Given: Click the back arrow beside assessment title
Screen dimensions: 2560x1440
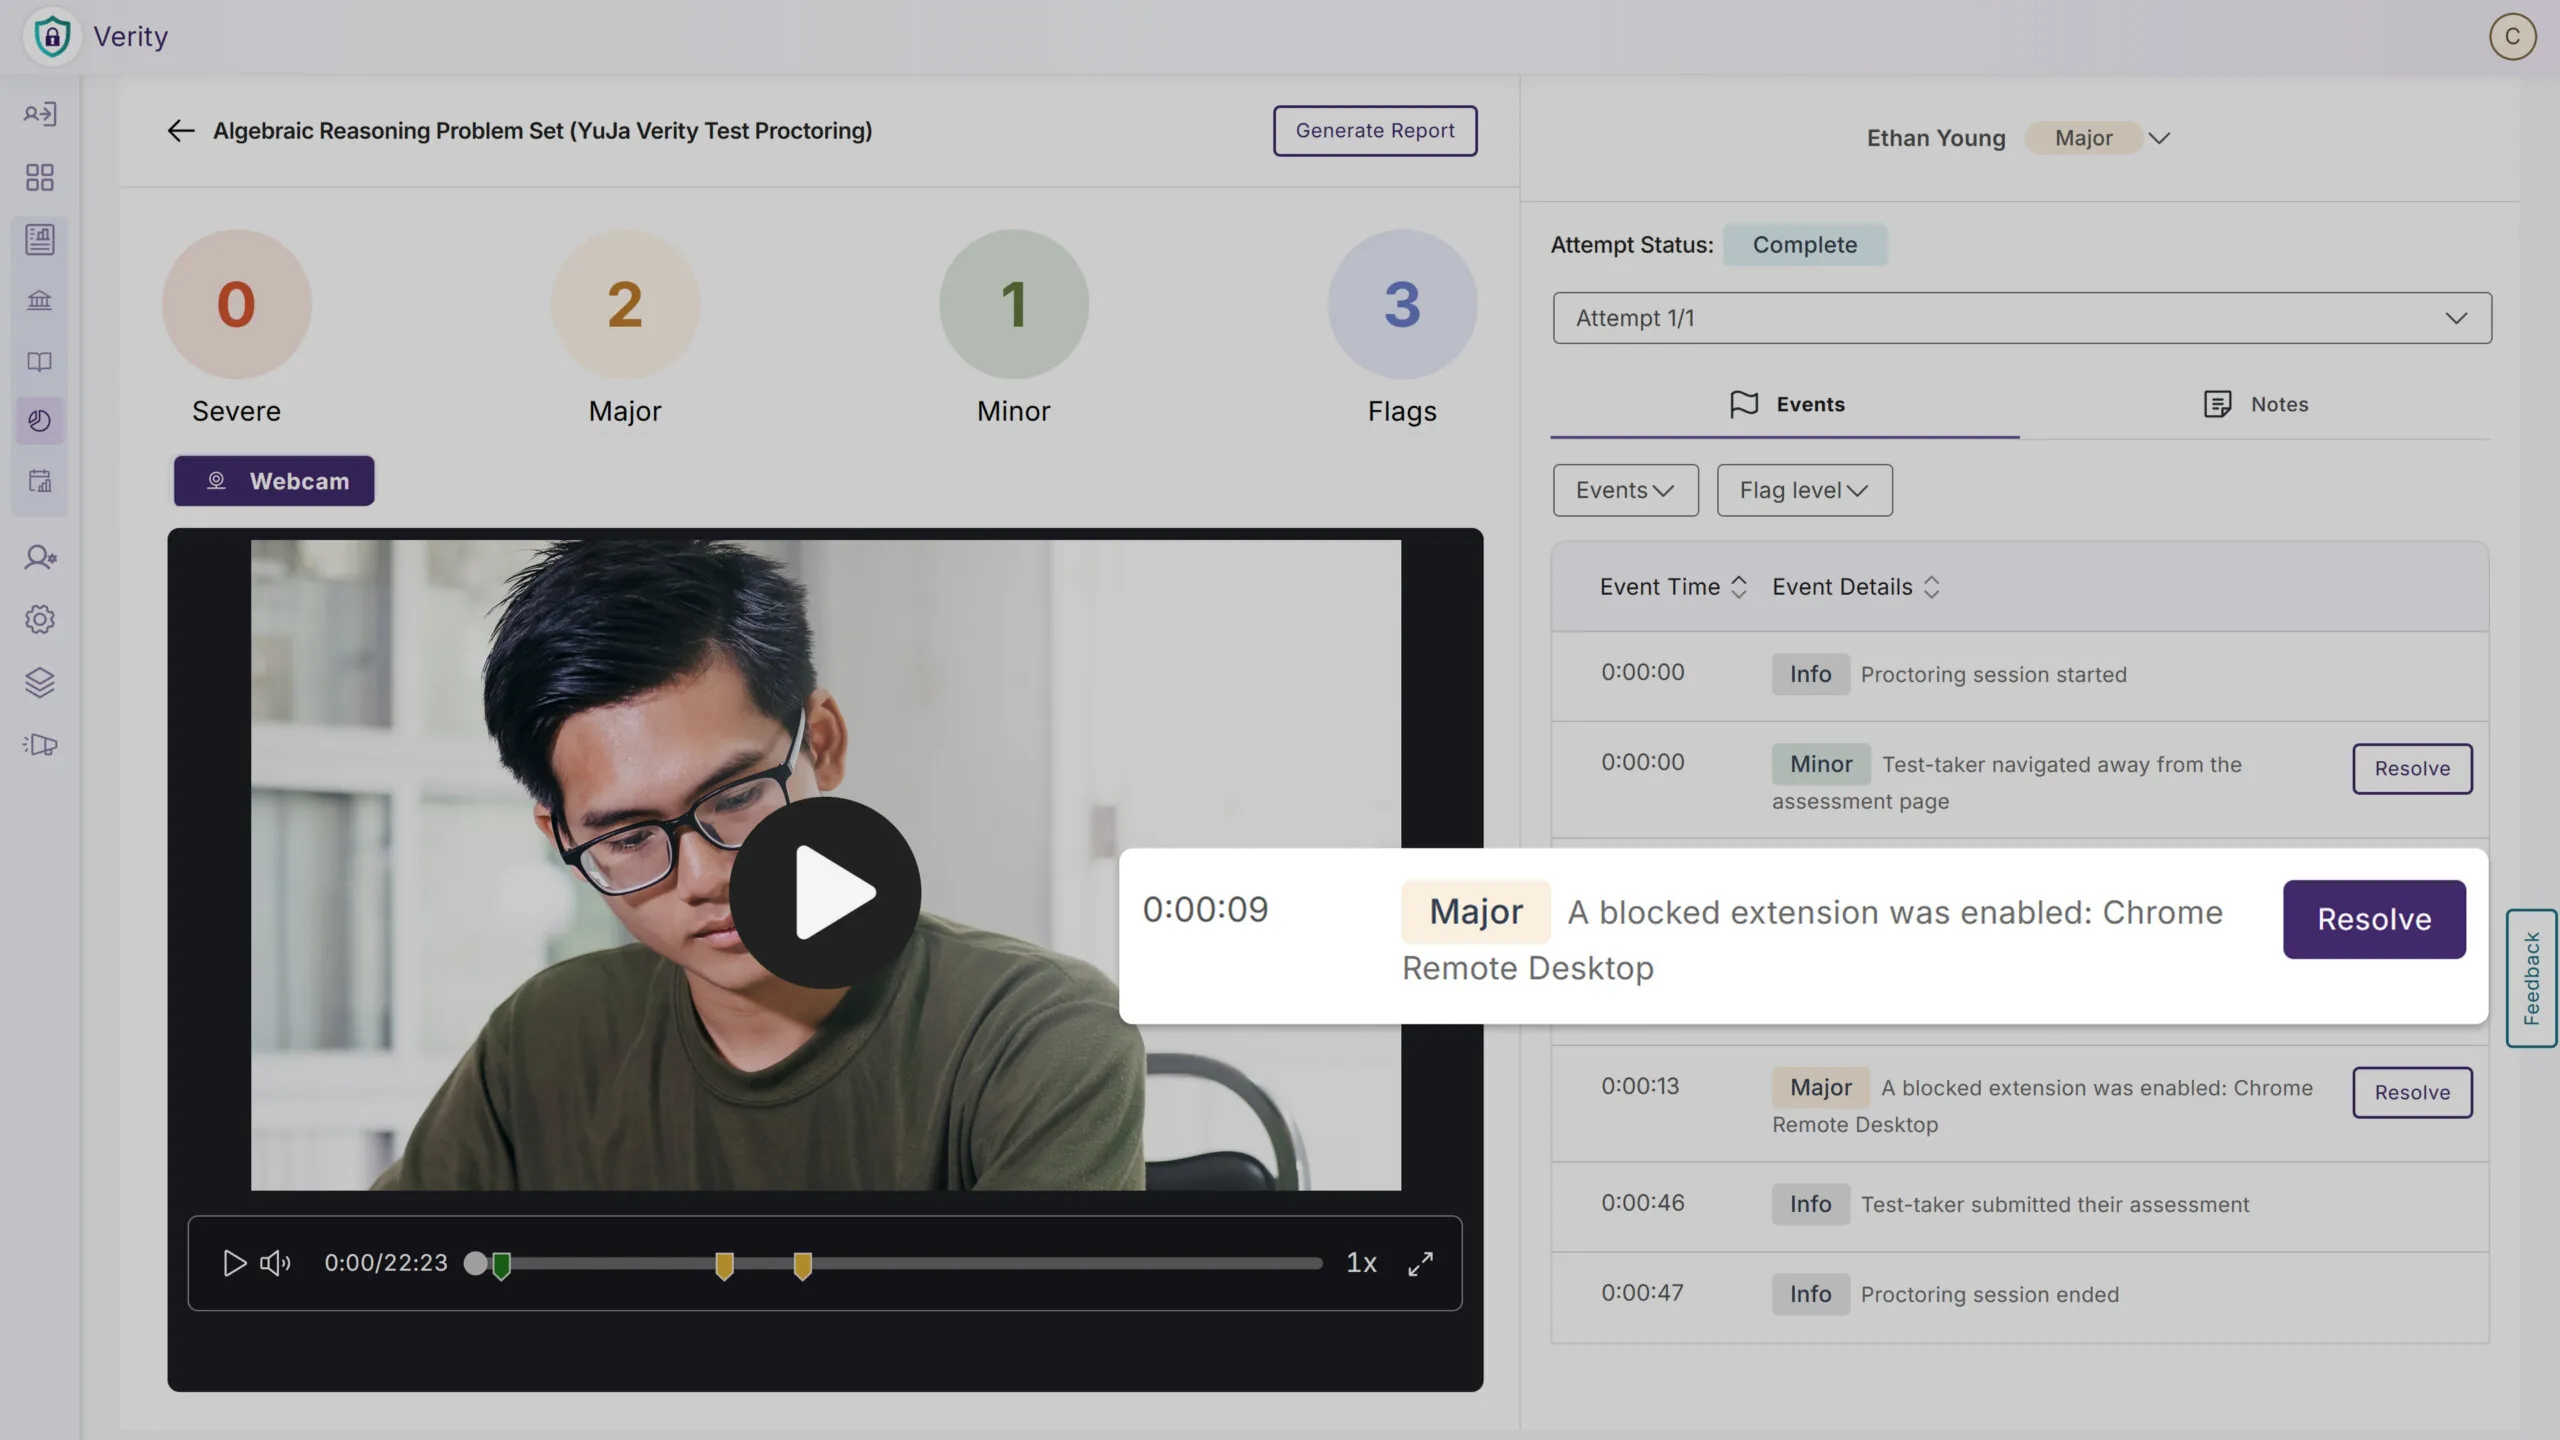Looking at the screenshot, I should pos(180,131).
